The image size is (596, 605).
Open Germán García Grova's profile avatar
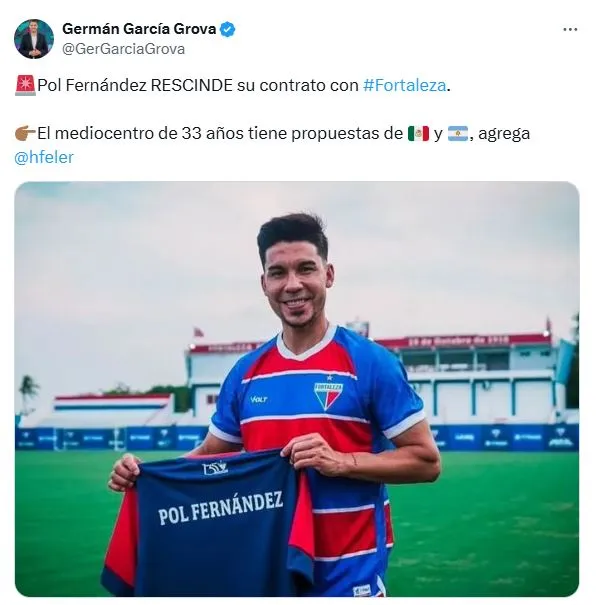pyautogui.click(x=34, y=39)
